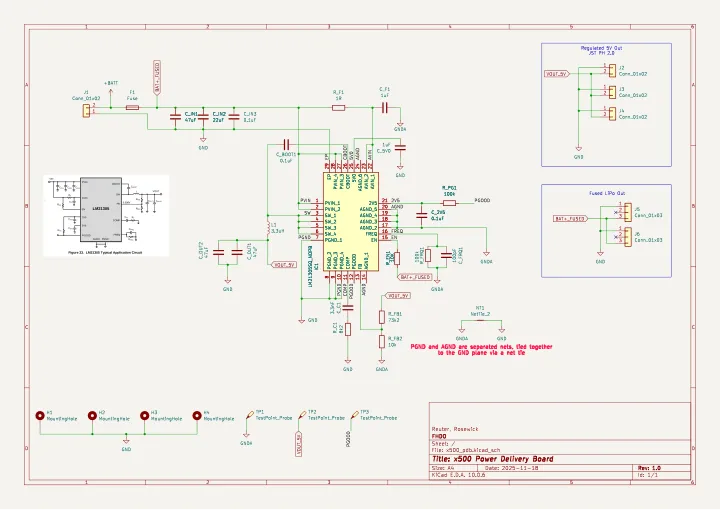Select the C_BOOT1 capacitor symbol
This screenshot has height=510, width=720.
click(287, 144)
